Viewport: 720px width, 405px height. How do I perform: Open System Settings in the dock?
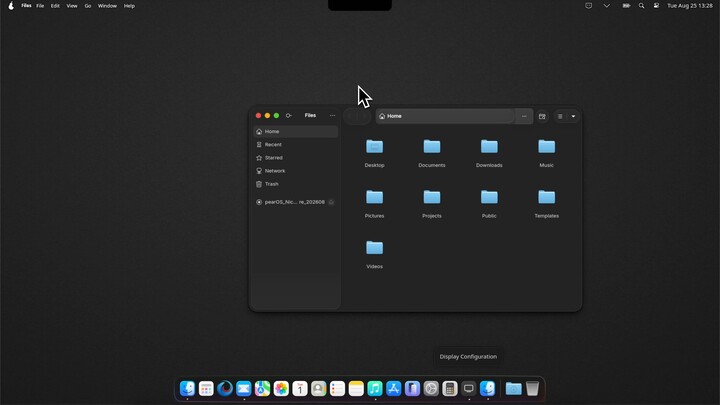(x=431, y=388)
